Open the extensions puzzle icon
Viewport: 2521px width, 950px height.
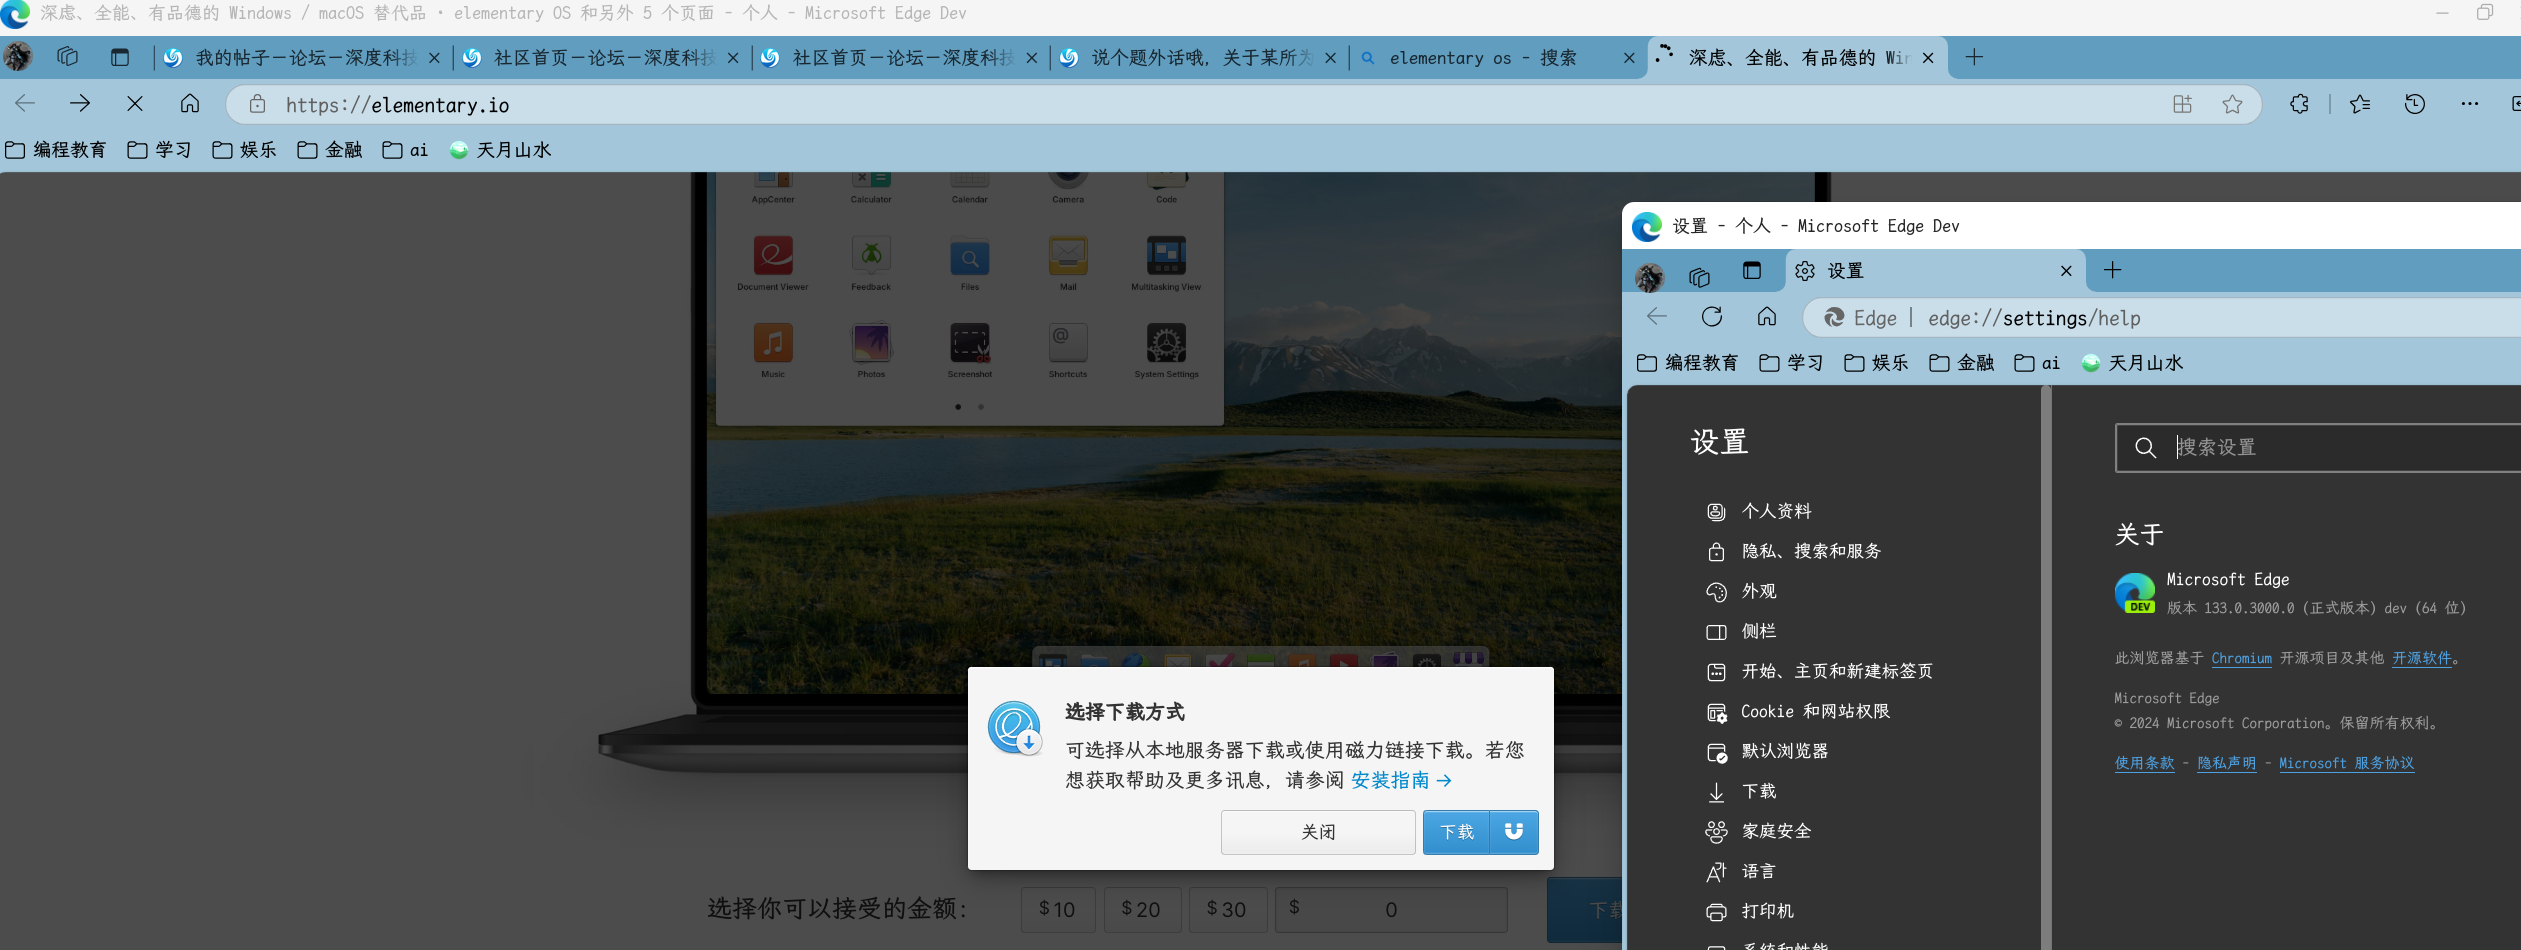point(2299,104)
